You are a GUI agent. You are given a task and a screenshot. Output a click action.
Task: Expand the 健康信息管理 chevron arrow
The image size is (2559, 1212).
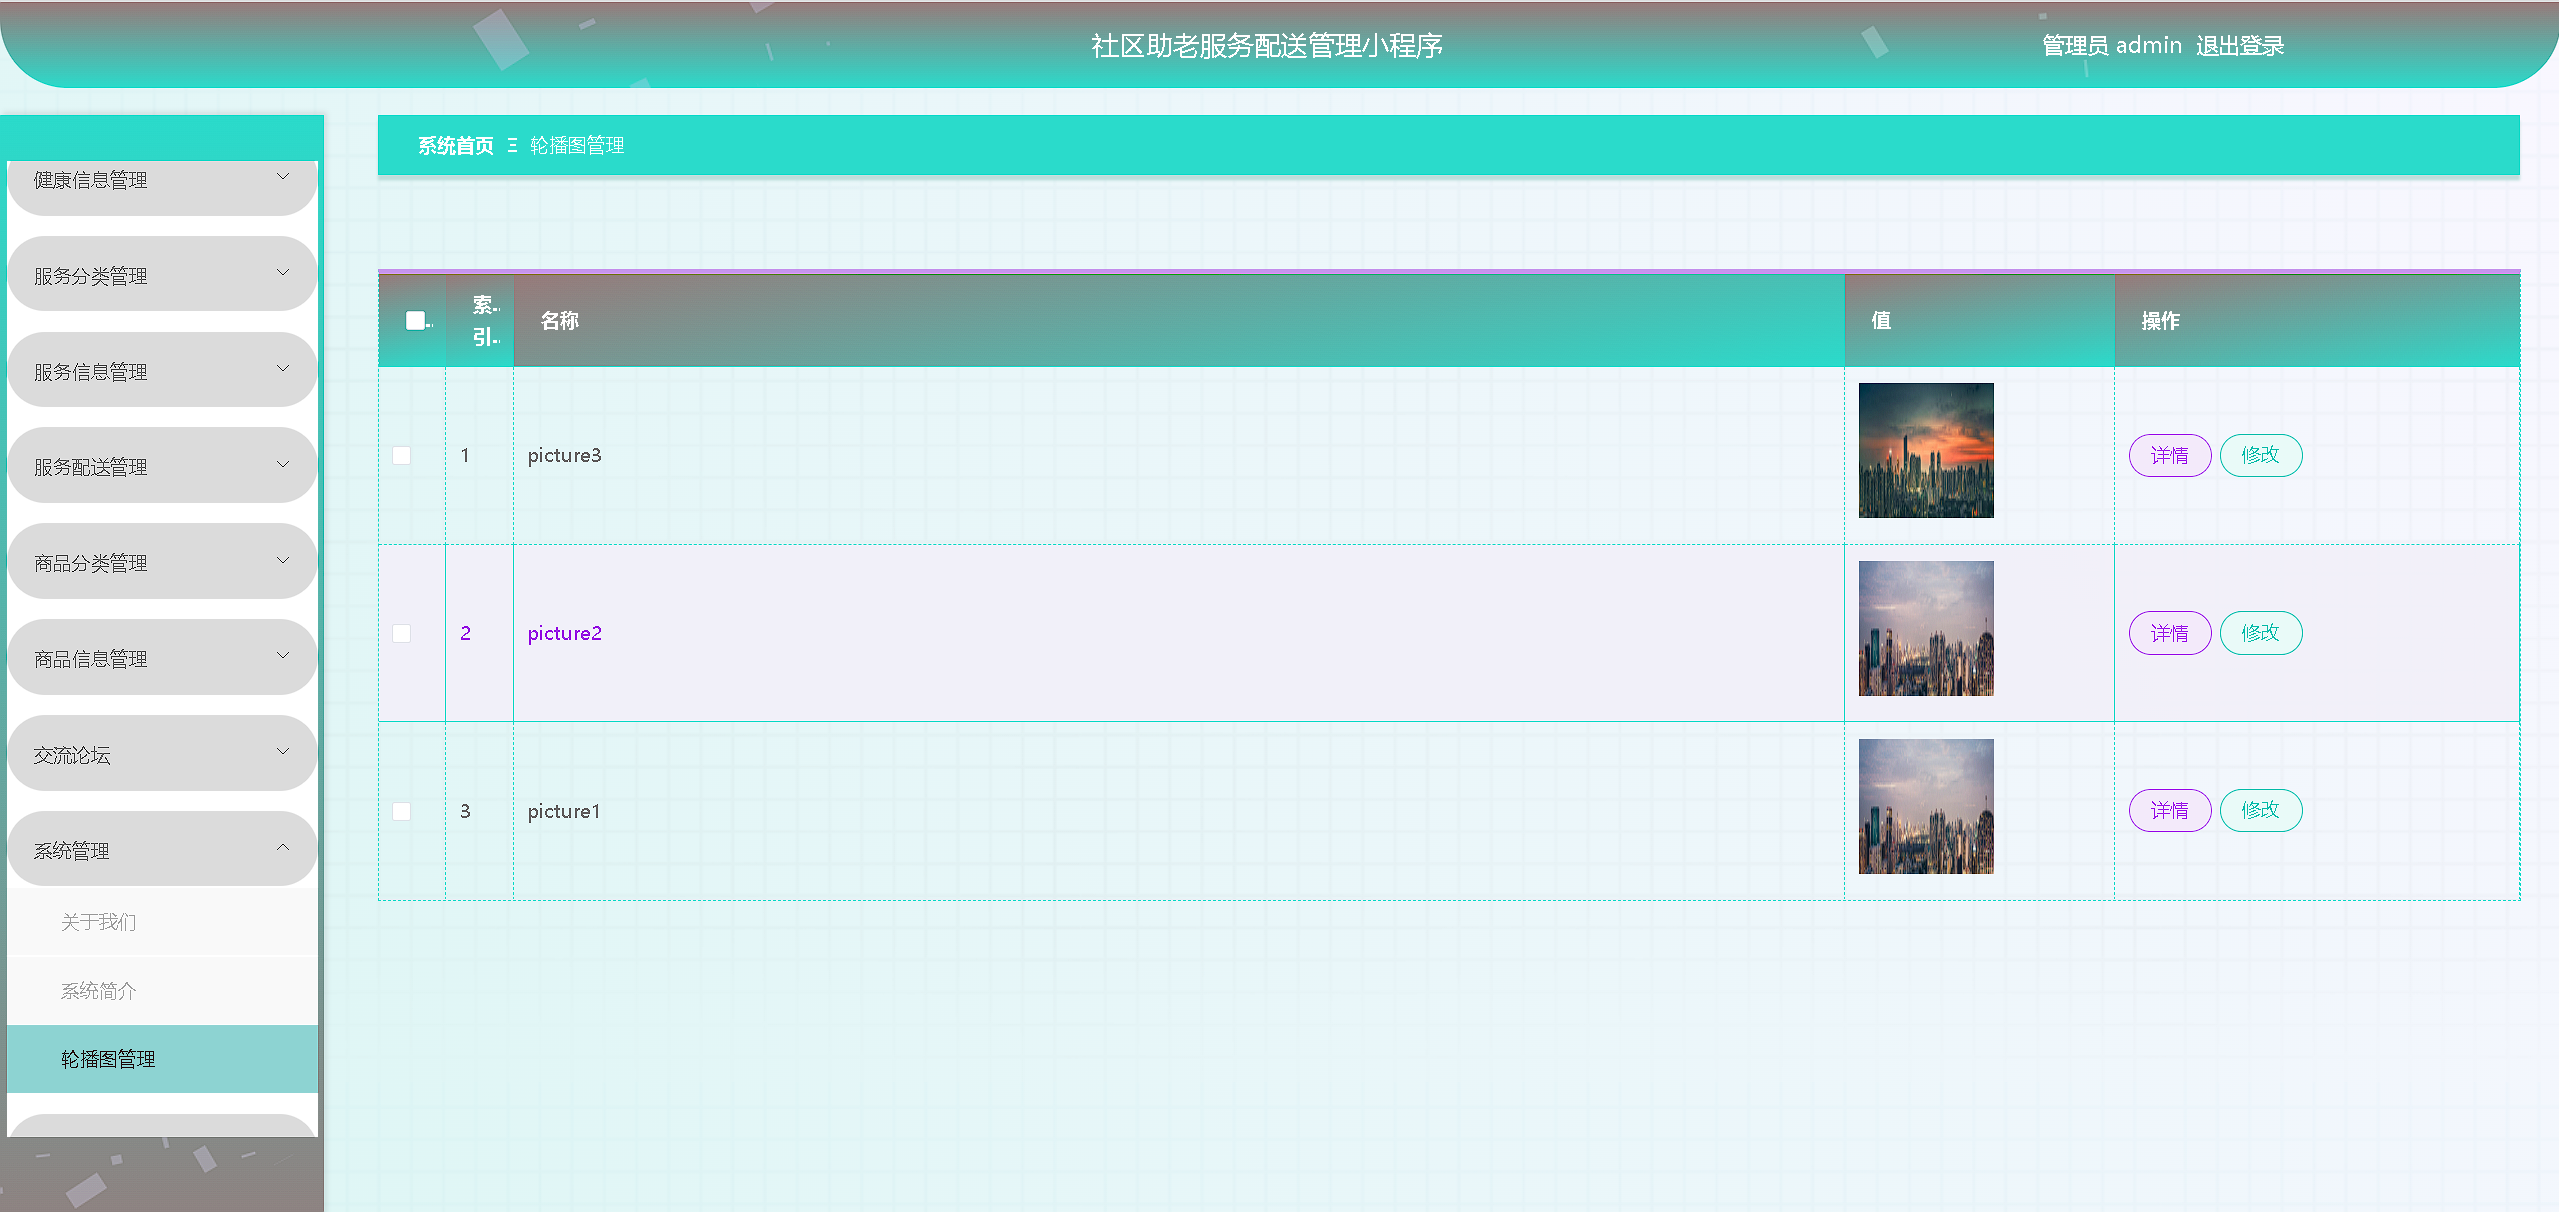point(283,177)
